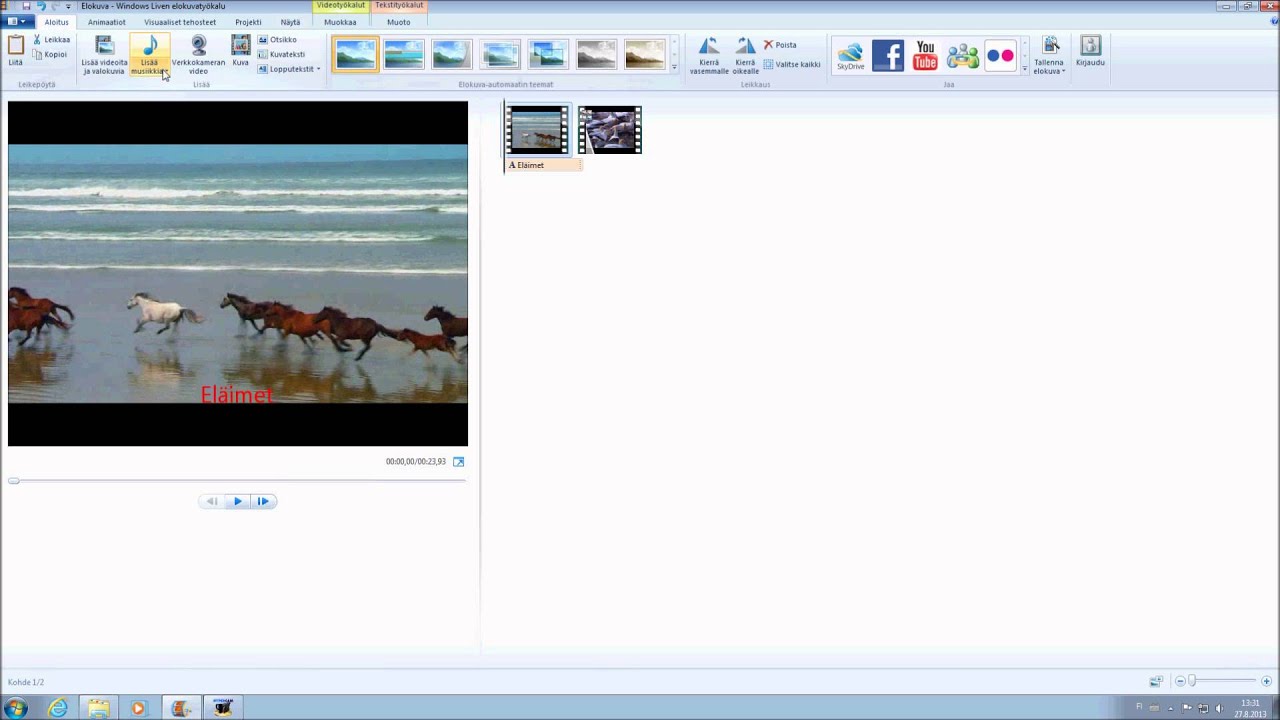The height and width of the screenshot is (720, 1280).
Task: Open Quick Access Toolbar customize arrow
Action: 68,6
